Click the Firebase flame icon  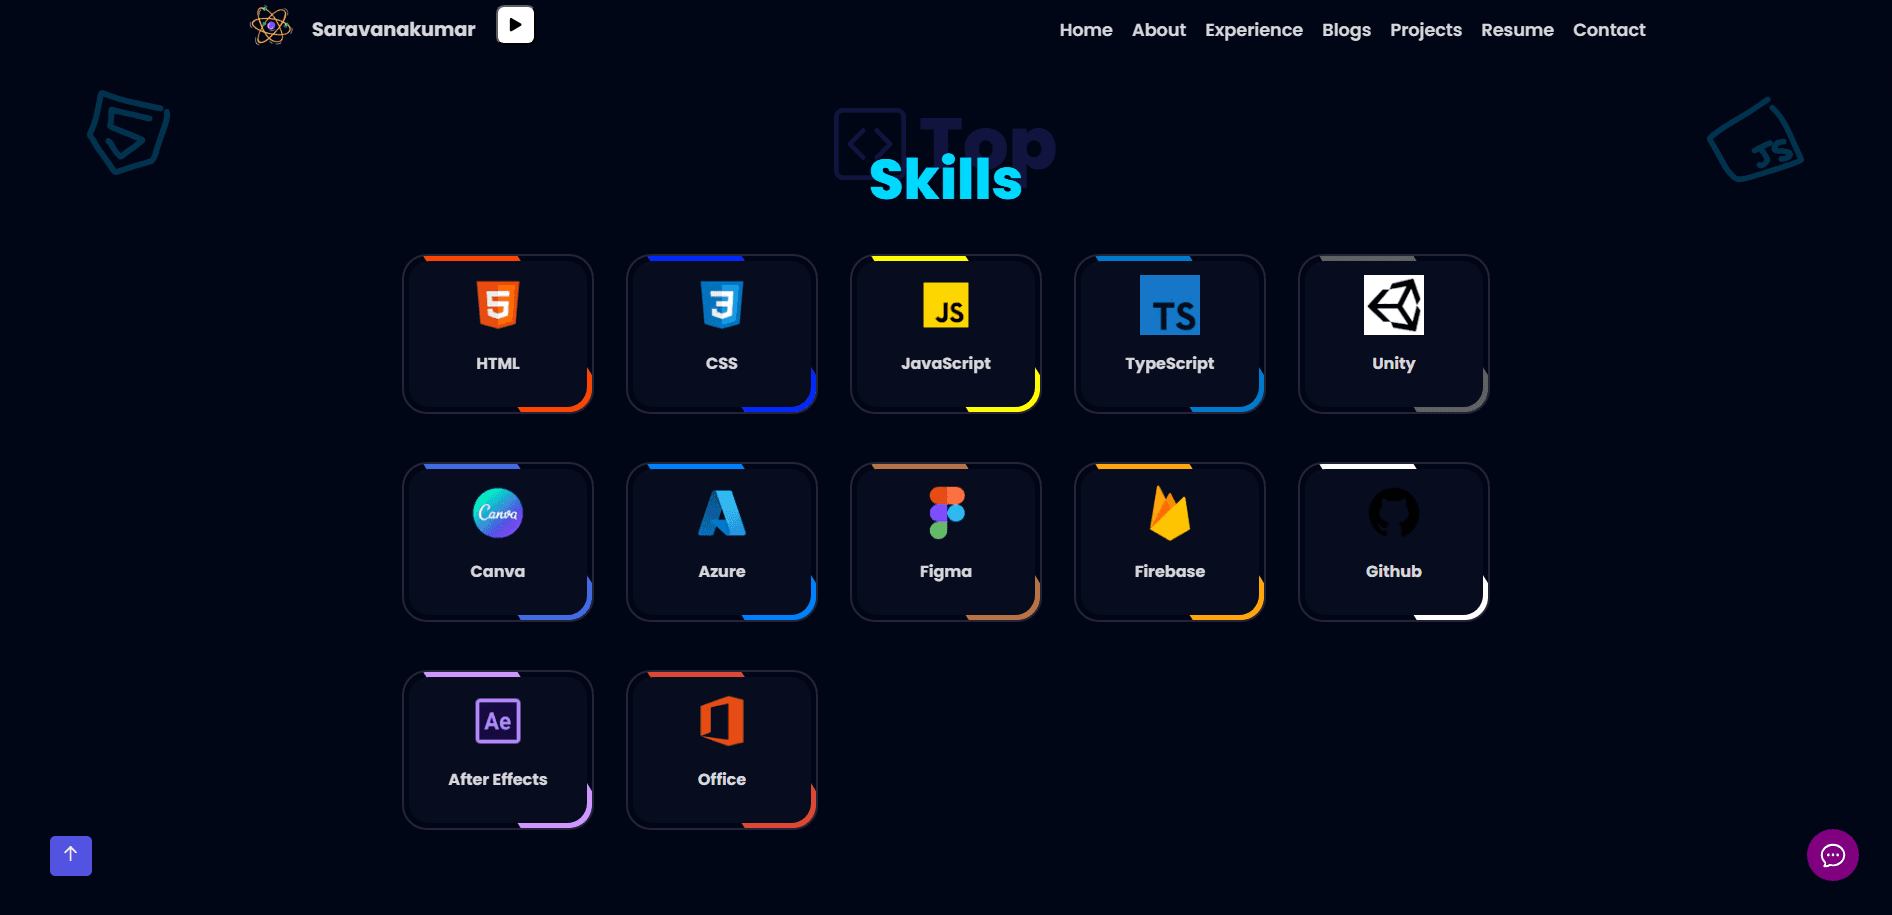pos(1170,513)
